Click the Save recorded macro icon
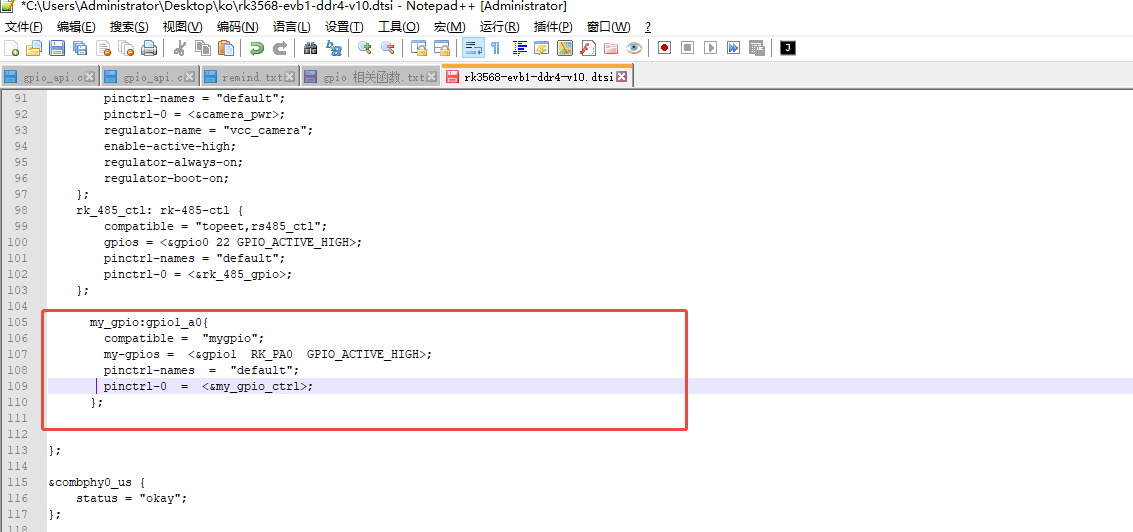The width and height of the screenshot is (1133, 532). coord(757,48)
